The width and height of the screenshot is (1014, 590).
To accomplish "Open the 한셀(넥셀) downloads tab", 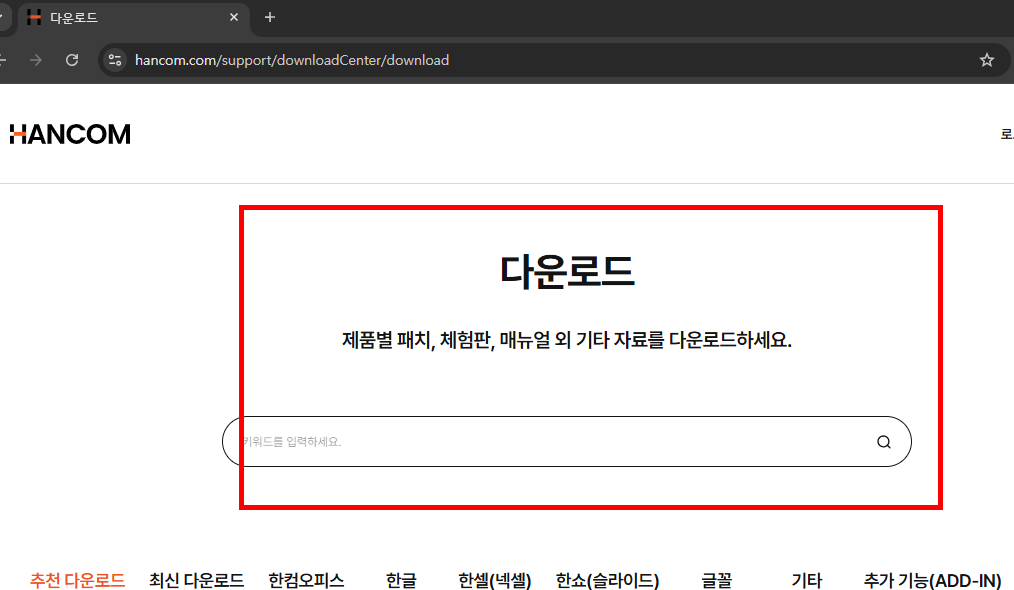I will pyautogui.click(x=493, y=580).
